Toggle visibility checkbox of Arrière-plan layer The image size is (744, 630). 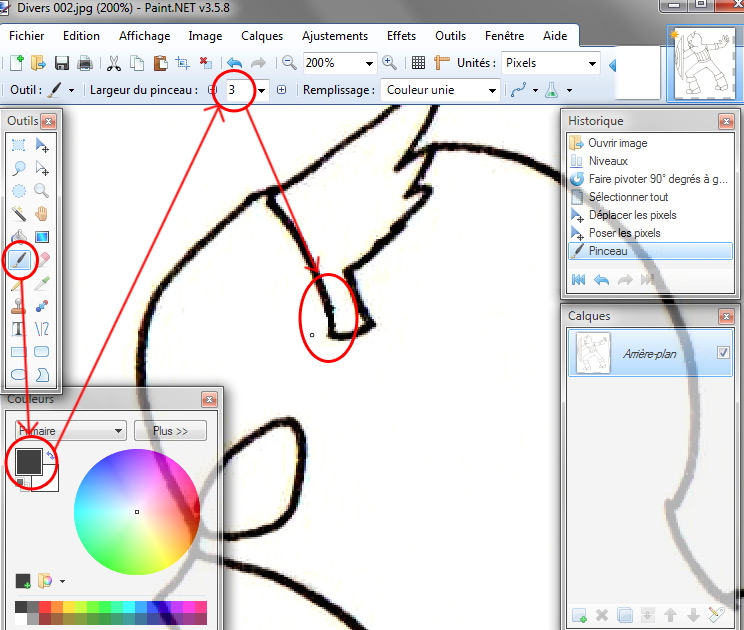(723, 353)
